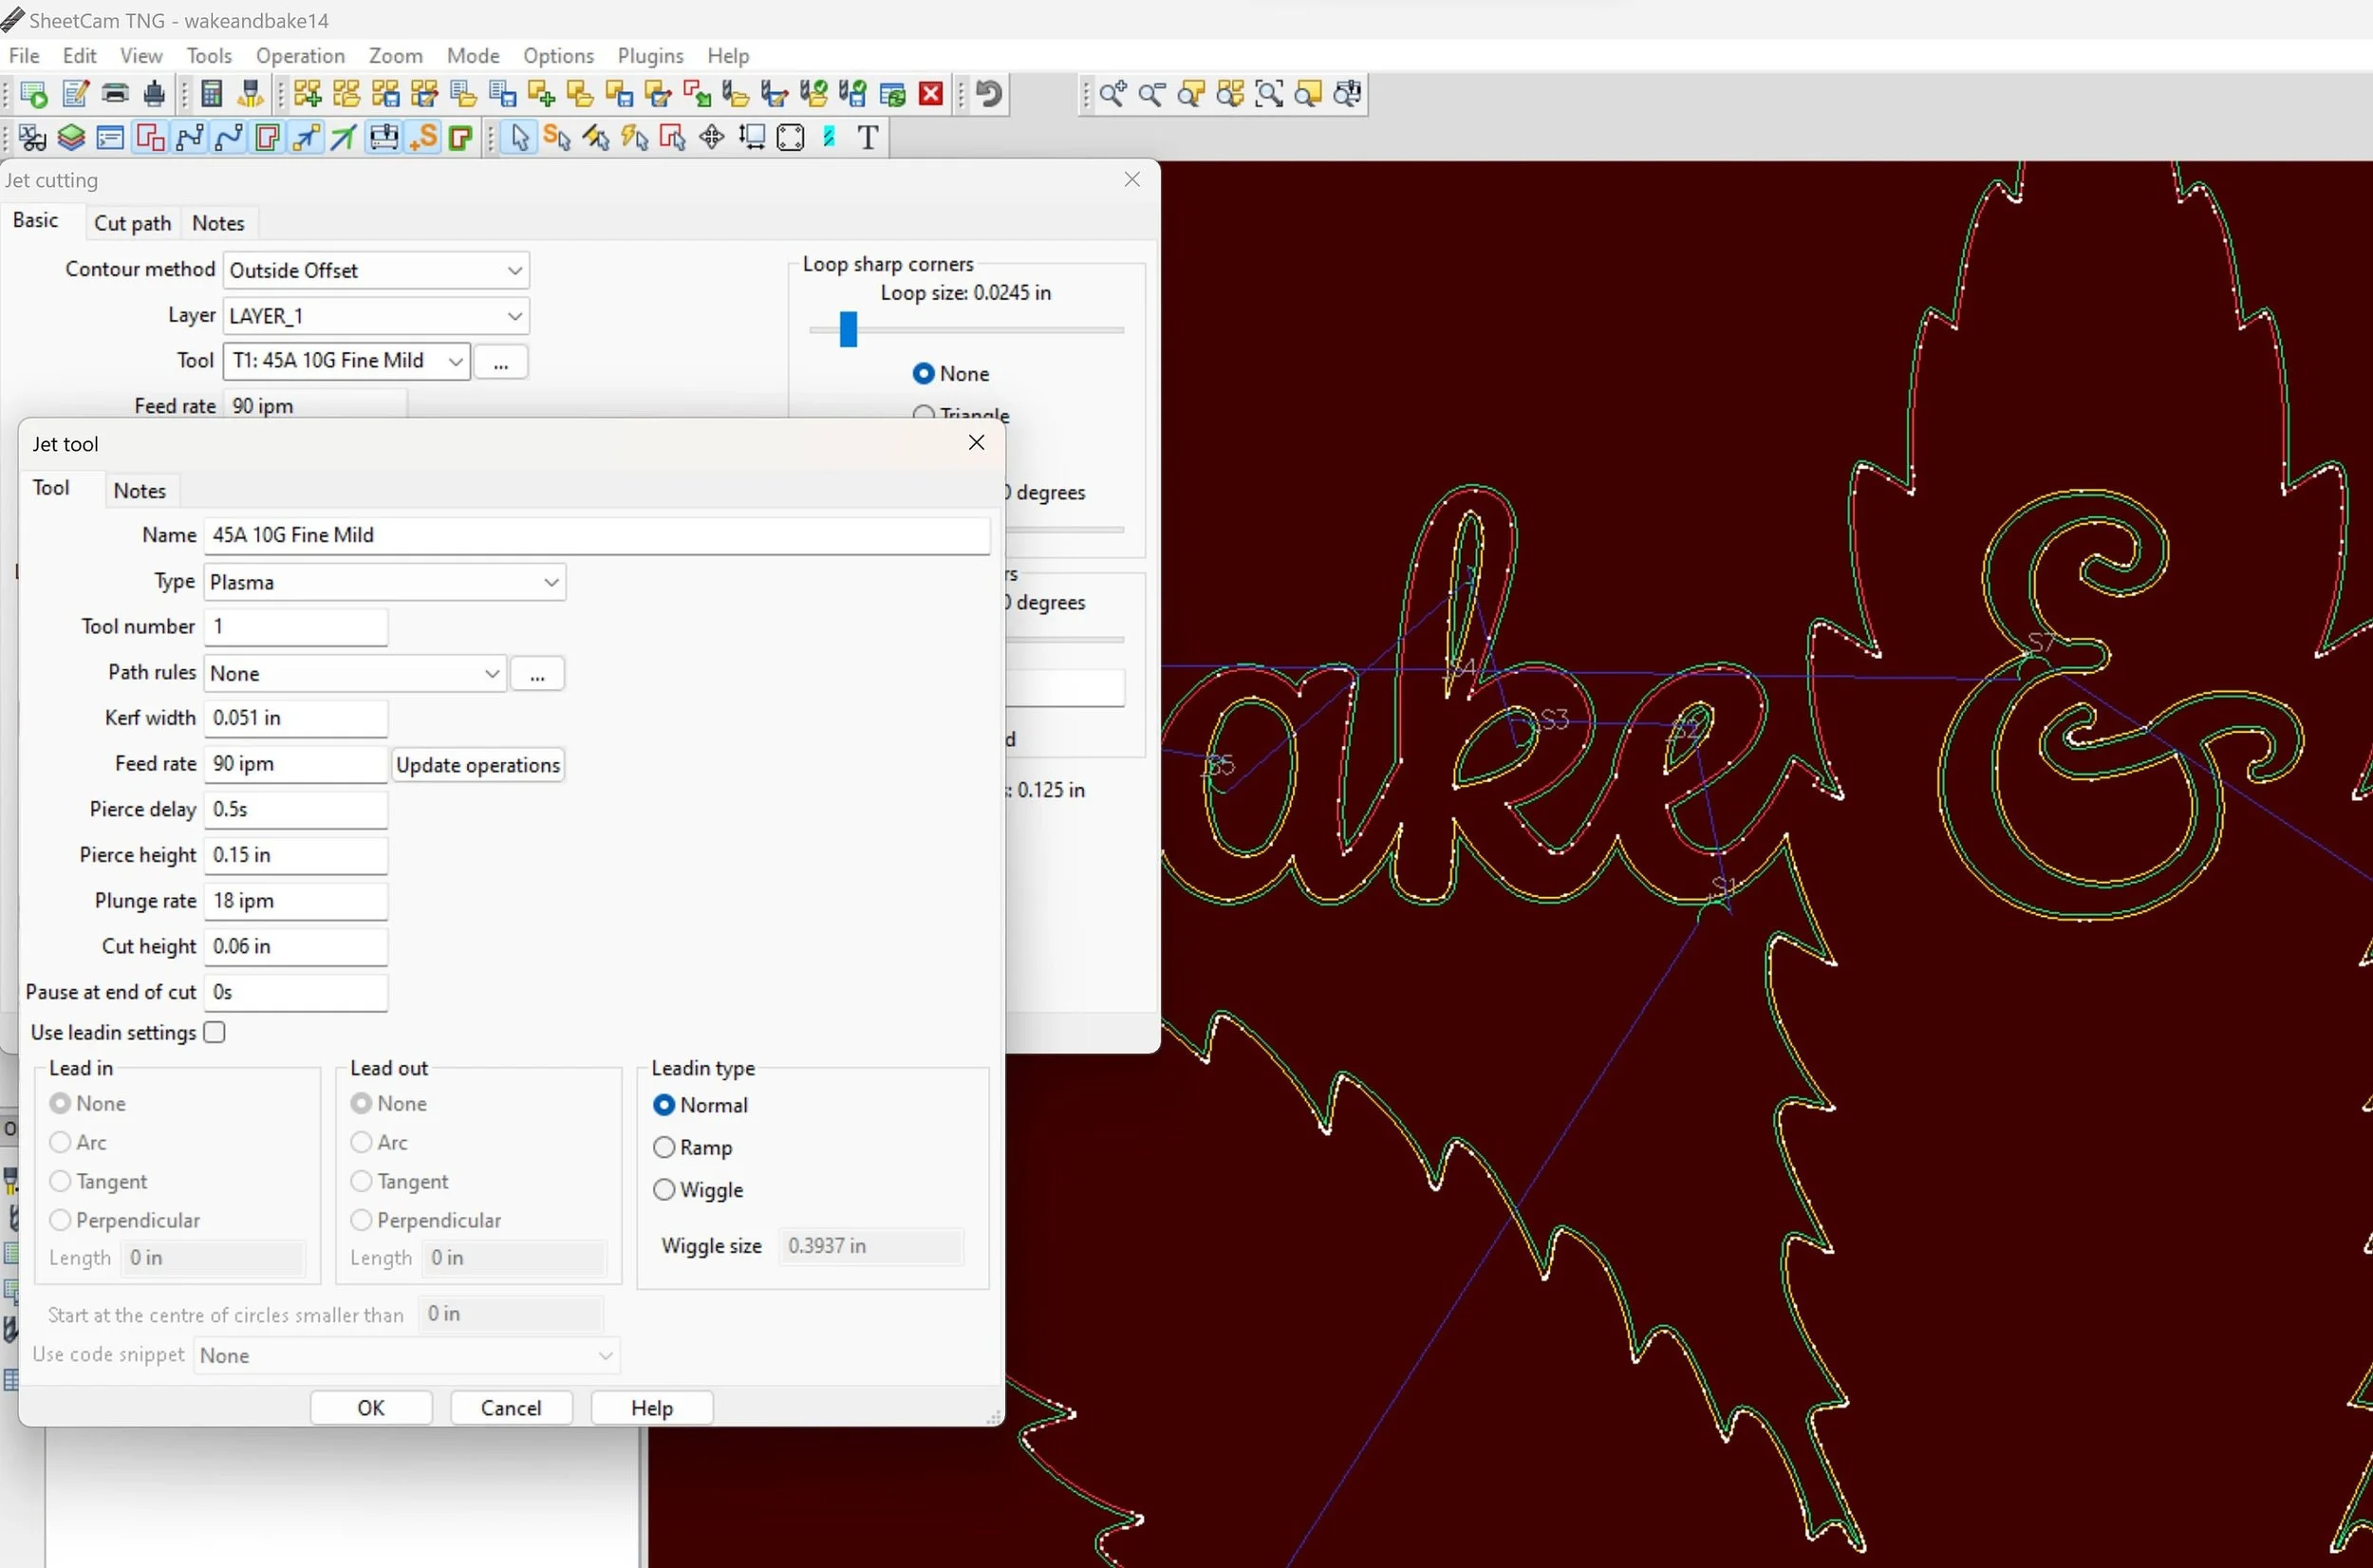Open the Plugins menu
The width and height of the screenshot is (2373, 1568).
[x=650, y=56]
